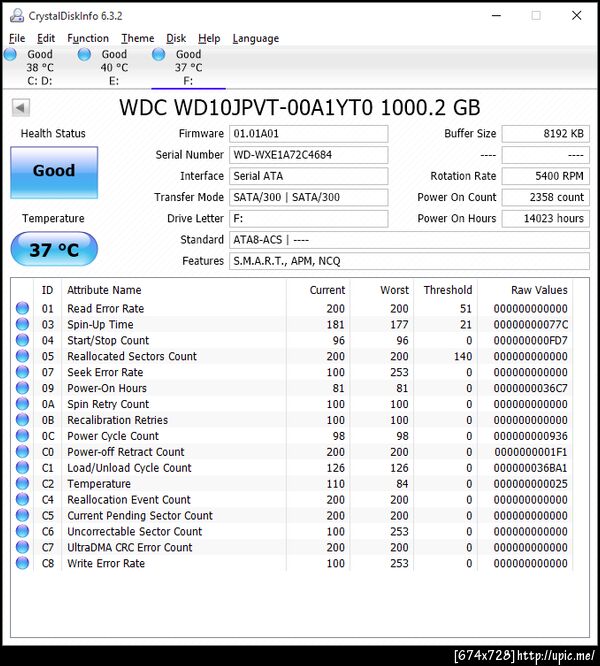This screenshot has height=666, width=600.
Task: Open the Language menu
Action: pos(256,39)
